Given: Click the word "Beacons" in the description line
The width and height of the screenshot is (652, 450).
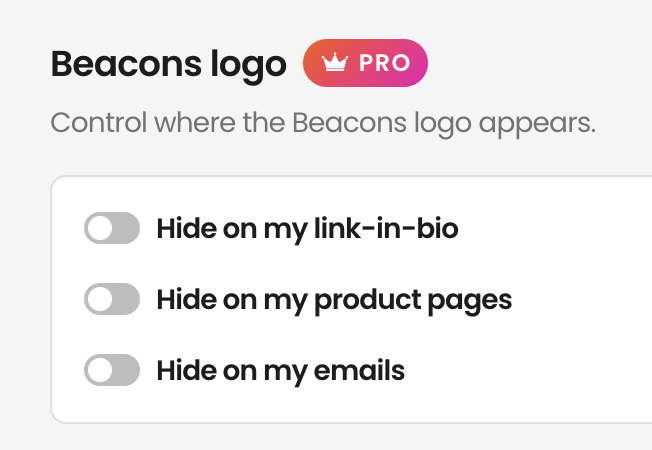Looking at the screenshot, I should coord(349,123).
